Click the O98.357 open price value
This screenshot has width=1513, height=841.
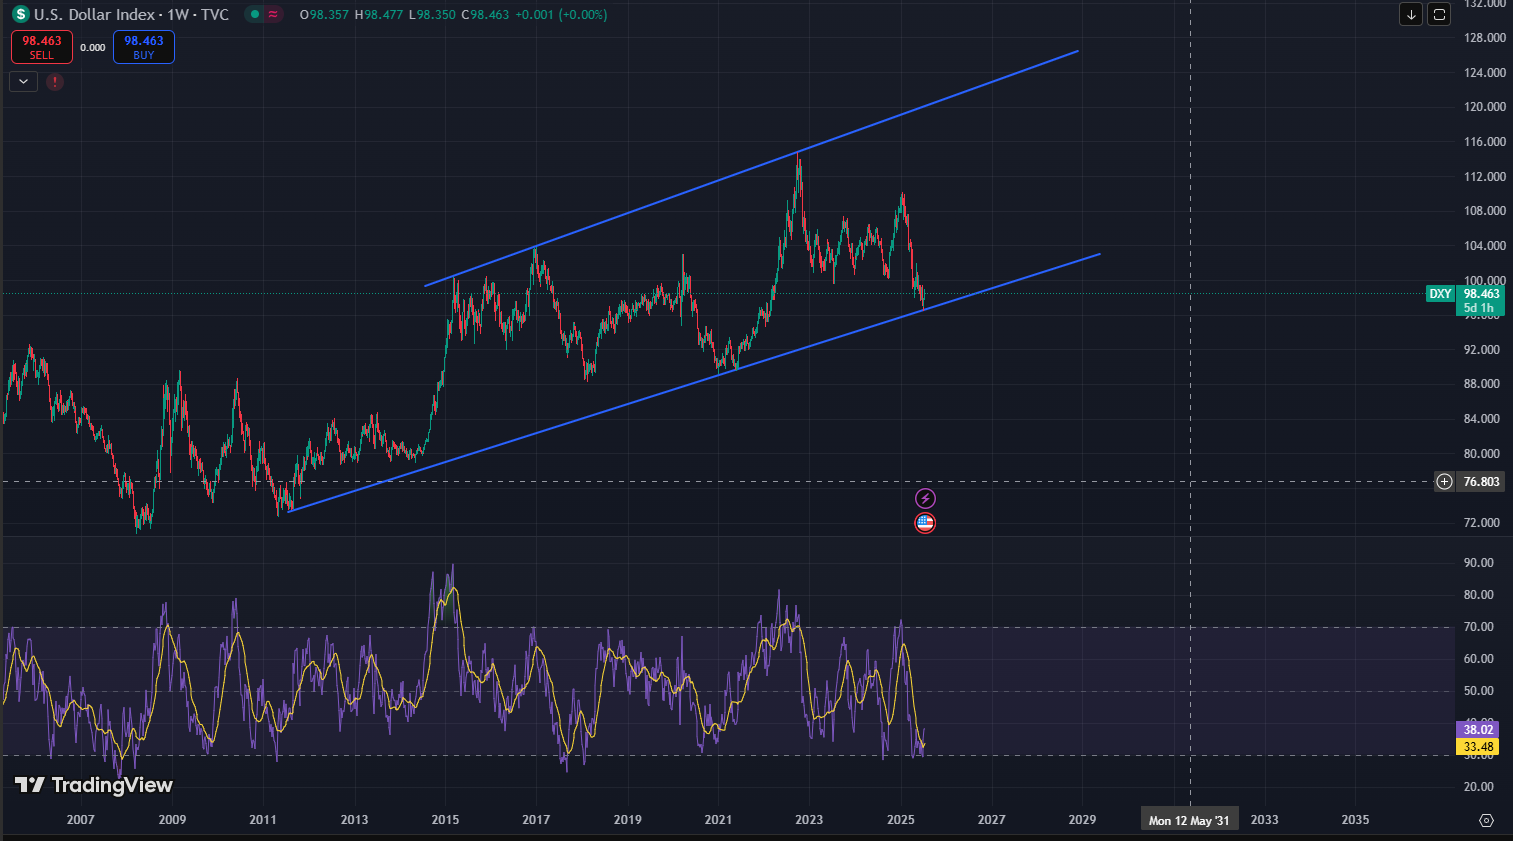coord(324,15)
